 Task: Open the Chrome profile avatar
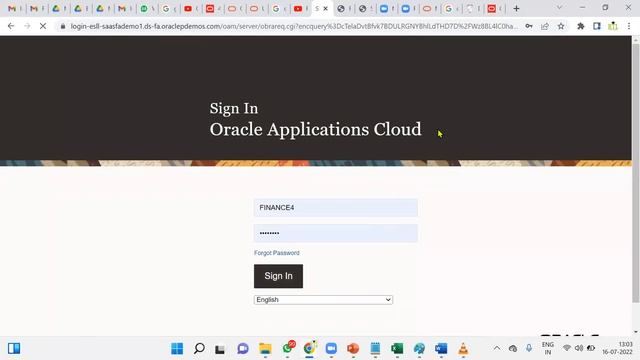point(613,26)
